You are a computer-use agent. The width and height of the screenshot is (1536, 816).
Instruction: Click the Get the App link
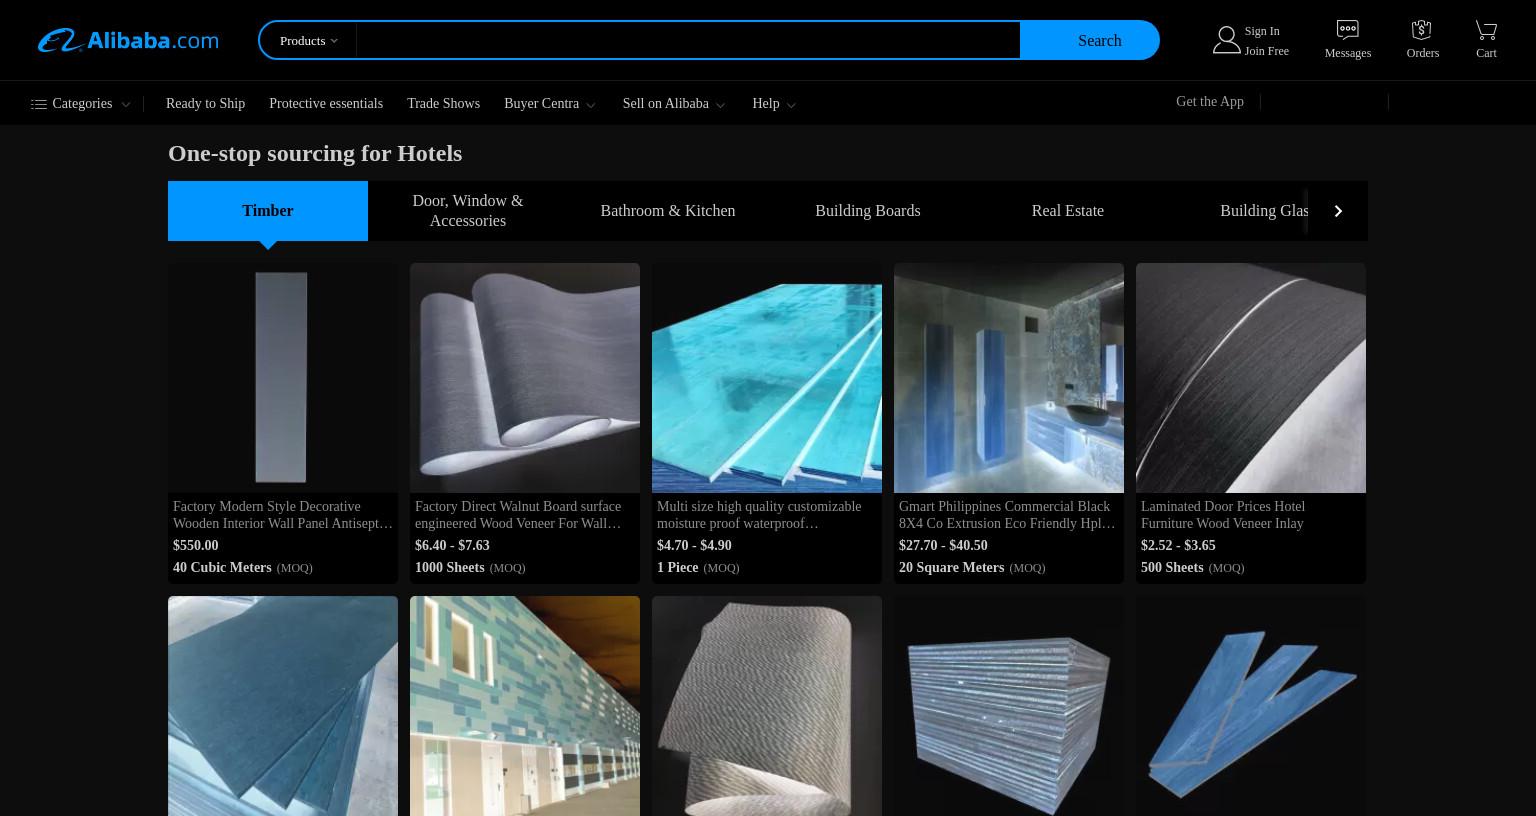[x=1210, y=102]
